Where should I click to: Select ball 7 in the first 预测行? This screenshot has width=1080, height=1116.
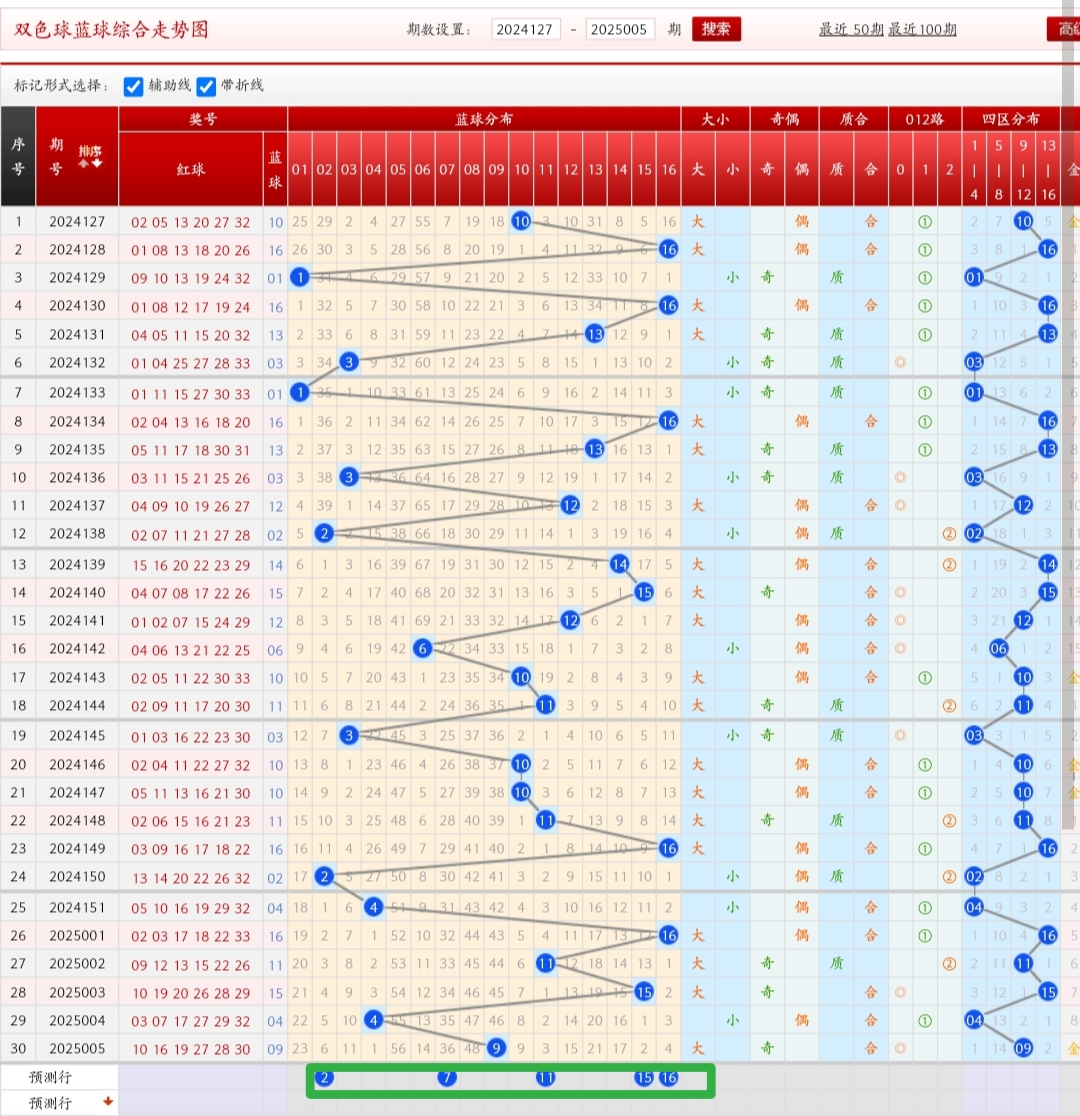446,1078
